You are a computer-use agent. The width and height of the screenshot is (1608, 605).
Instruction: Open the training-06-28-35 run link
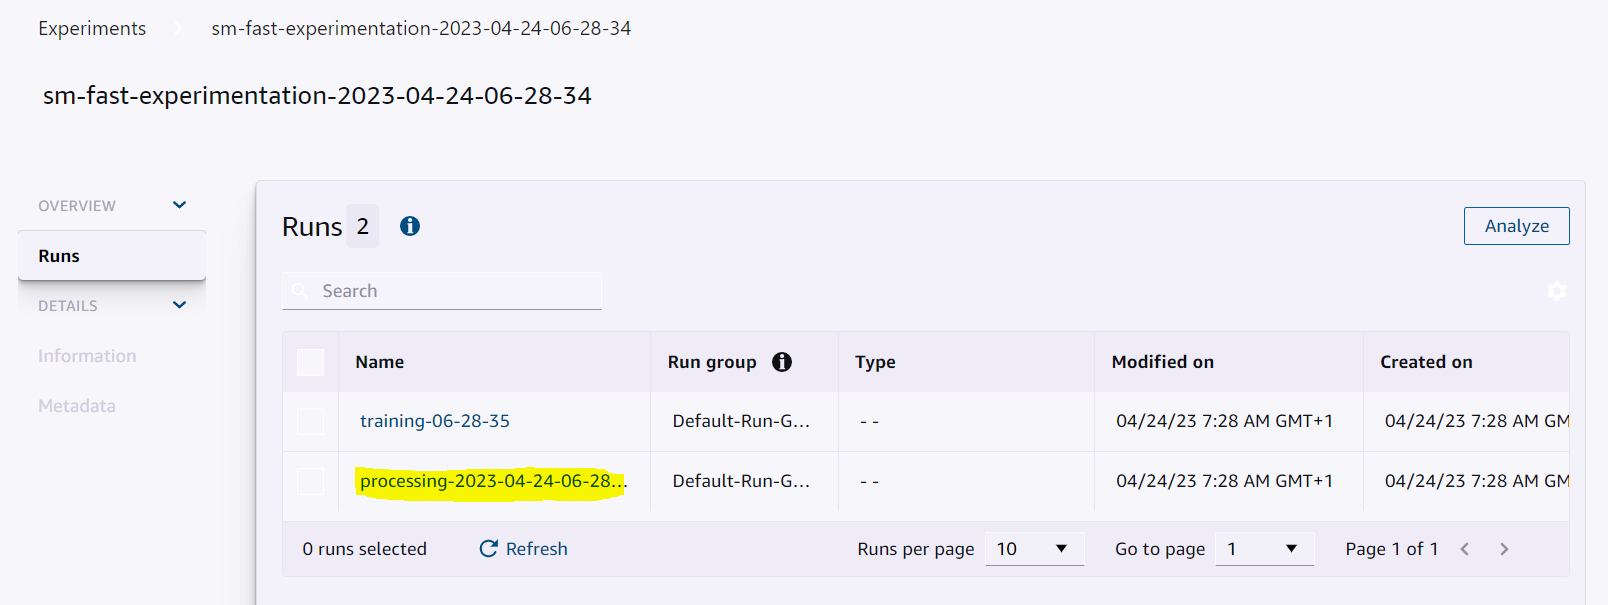point(435,421)
